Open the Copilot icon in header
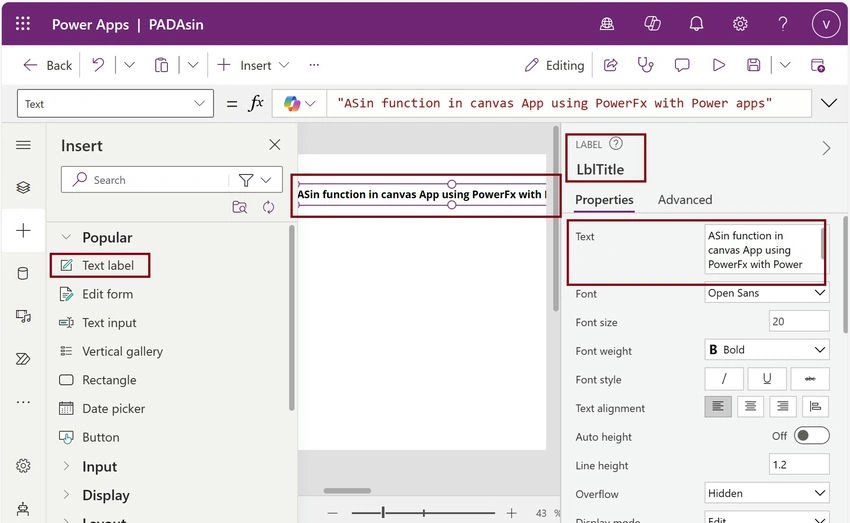Screen dimensions: 850x523 (x=652, y=24)
